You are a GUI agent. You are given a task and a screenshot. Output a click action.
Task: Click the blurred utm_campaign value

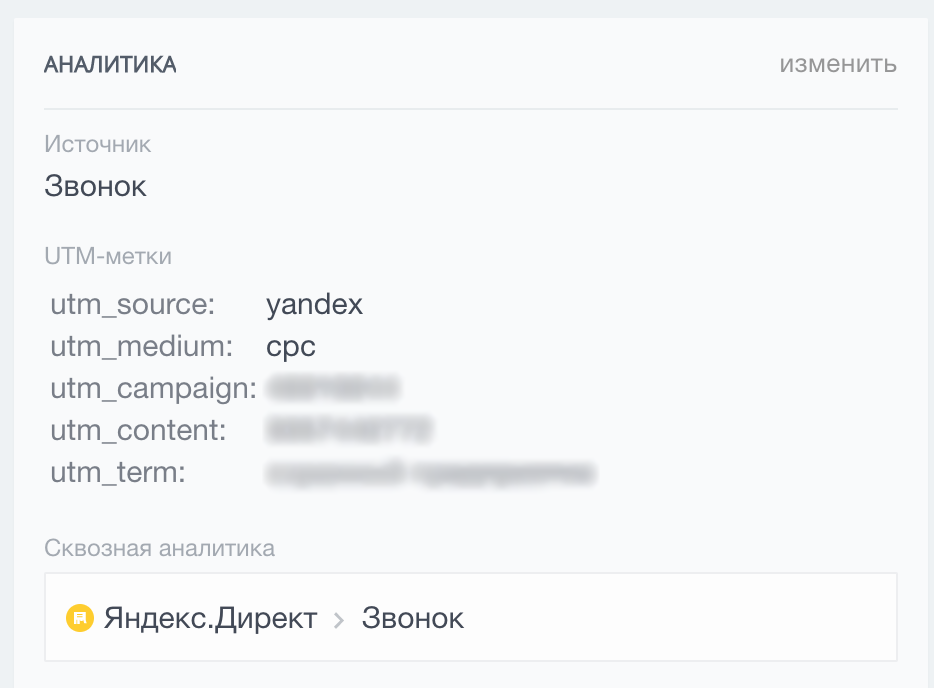[332, 388]
